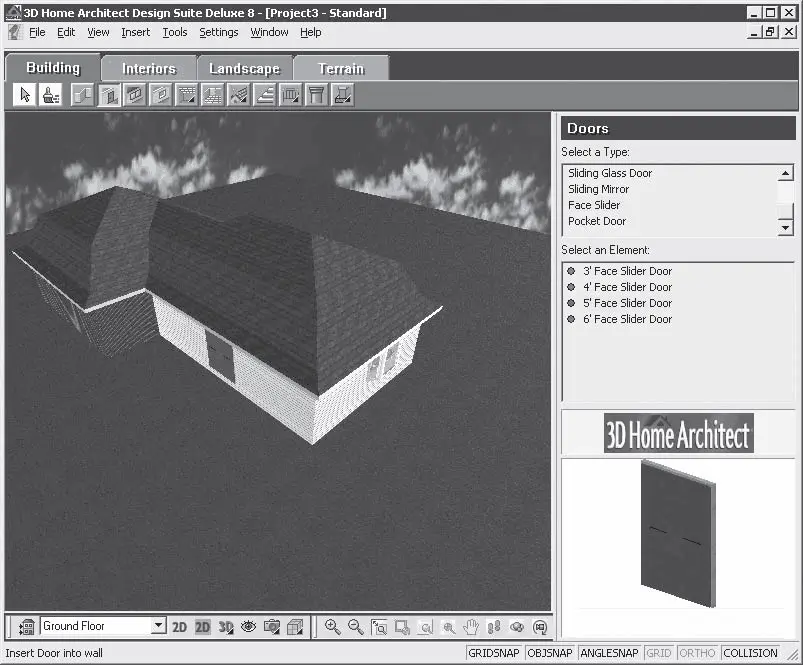The image size is (803, 665).
Task: Select the roof tool in Building toolbar
Action: [x=239, y=95]
